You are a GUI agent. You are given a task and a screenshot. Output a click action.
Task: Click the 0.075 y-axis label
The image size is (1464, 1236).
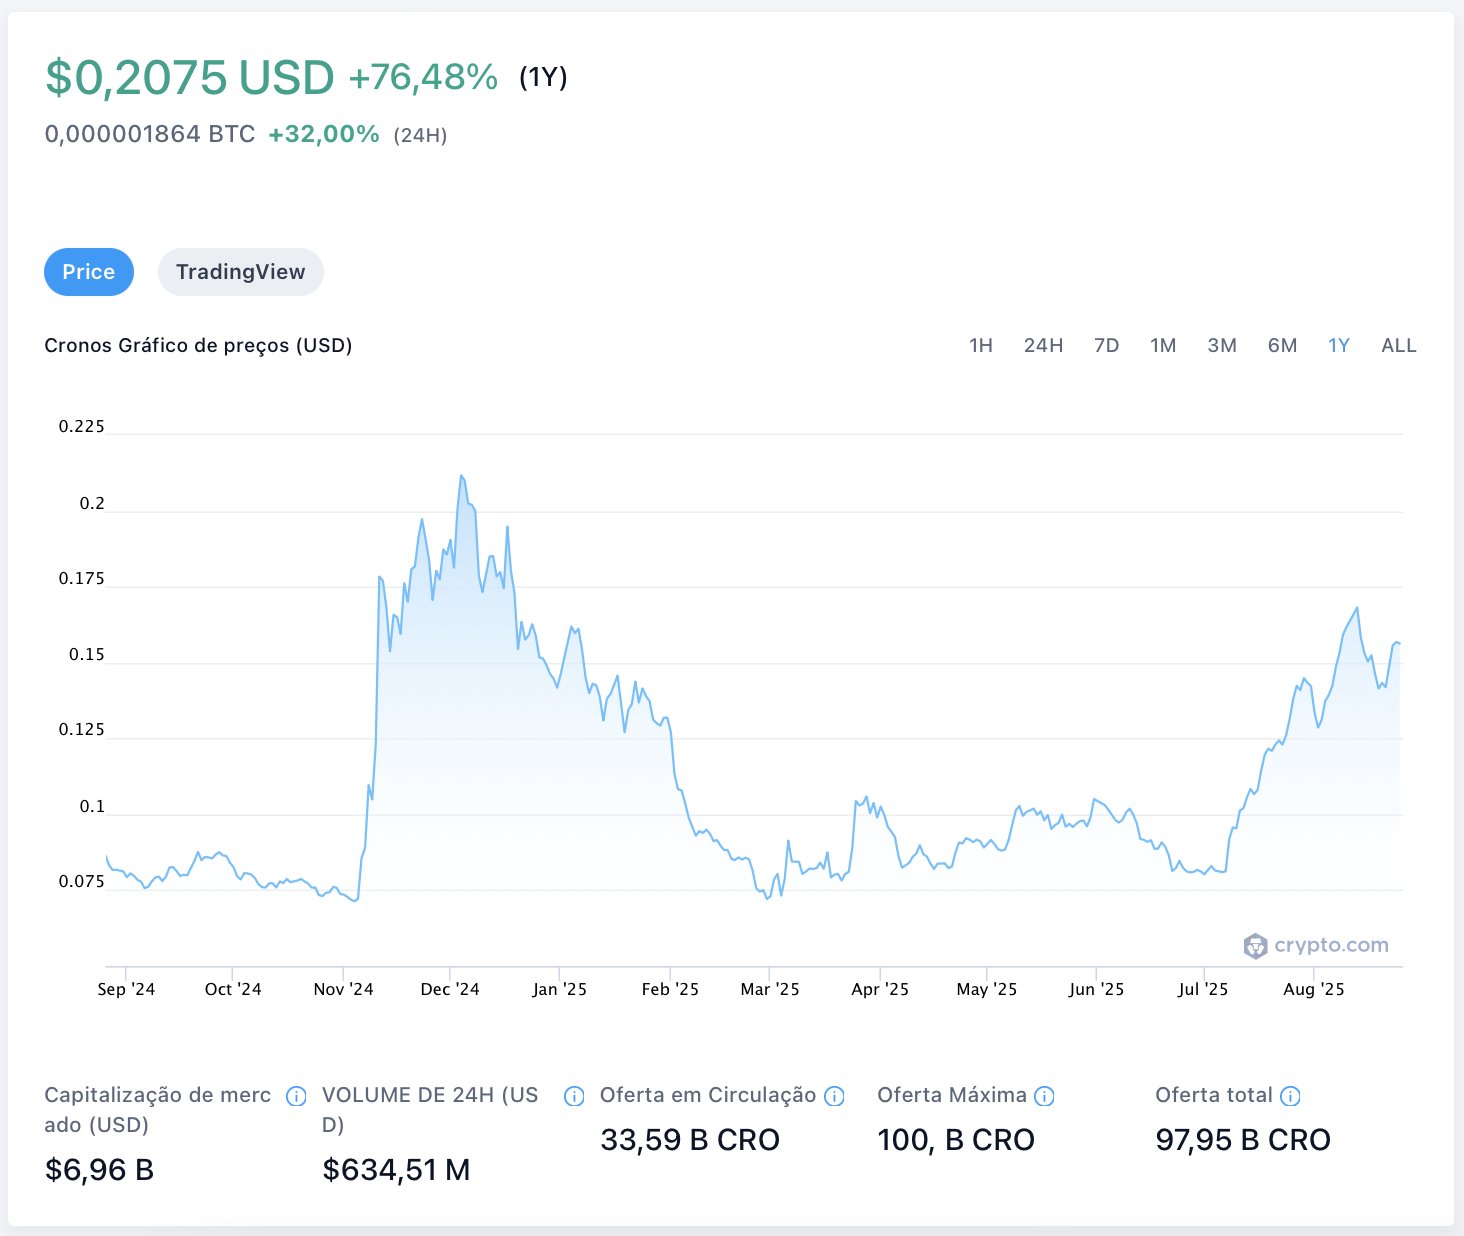(x=82, y=882)
